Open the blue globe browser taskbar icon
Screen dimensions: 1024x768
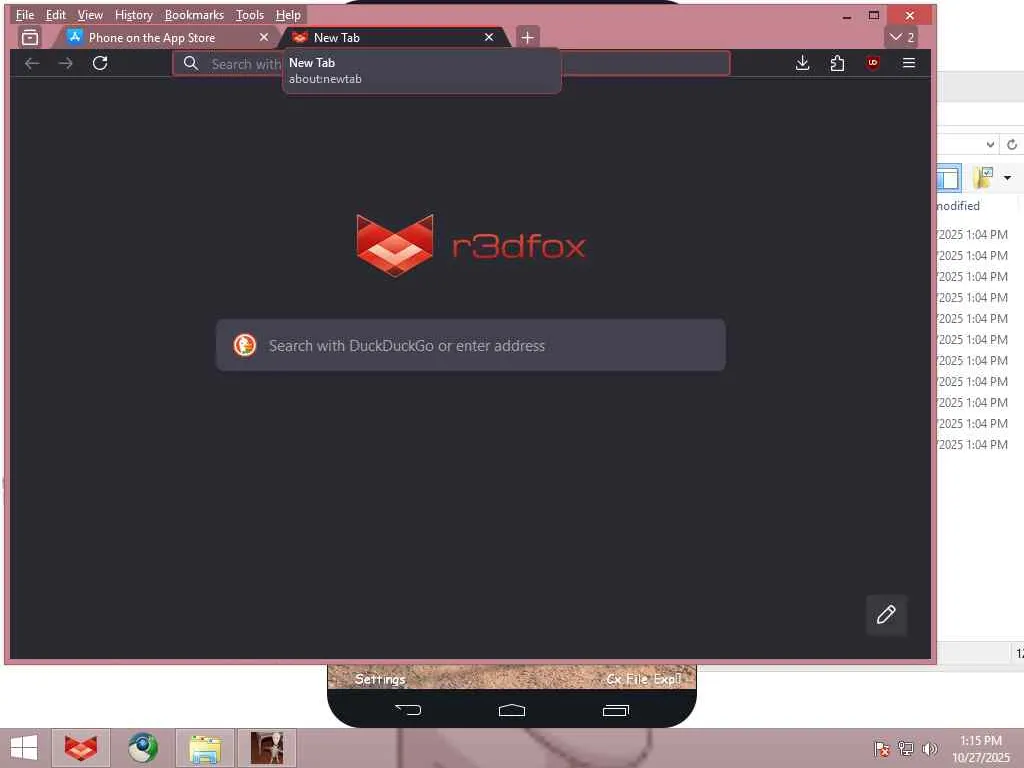click(x=142, y=748)
